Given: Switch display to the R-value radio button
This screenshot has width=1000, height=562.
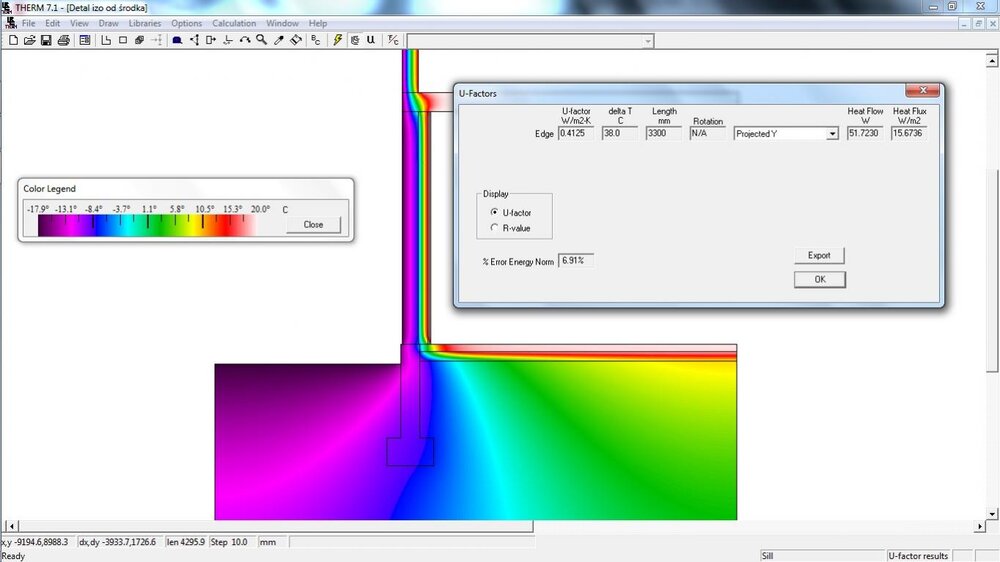Looking at the screenshot, I should click(x=494, y=228).
